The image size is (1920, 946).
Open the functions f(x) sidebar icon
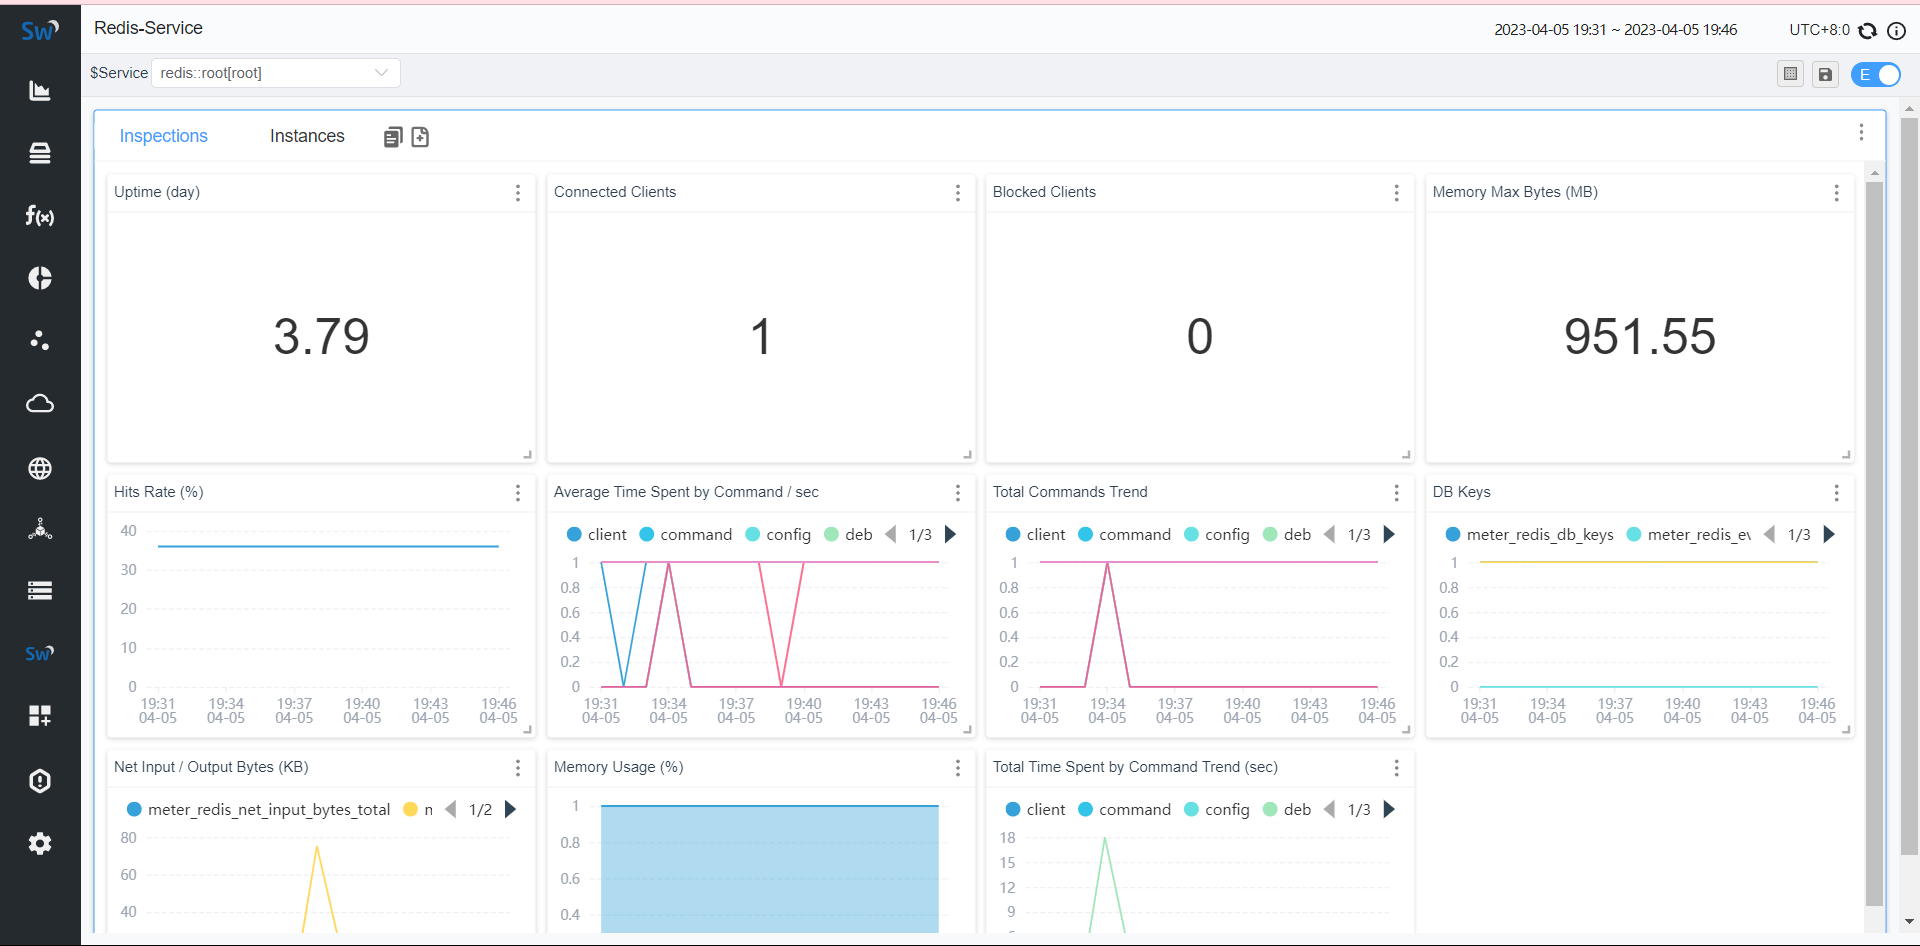[40, 216]
